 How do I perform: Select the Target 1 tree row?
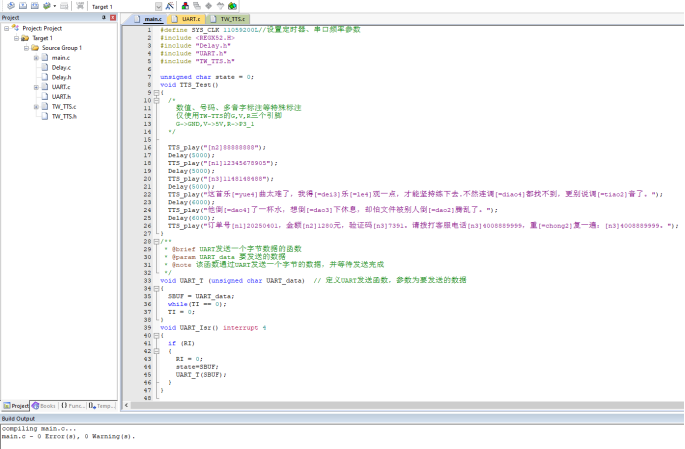pyautogui.click(x=42, y=38)
